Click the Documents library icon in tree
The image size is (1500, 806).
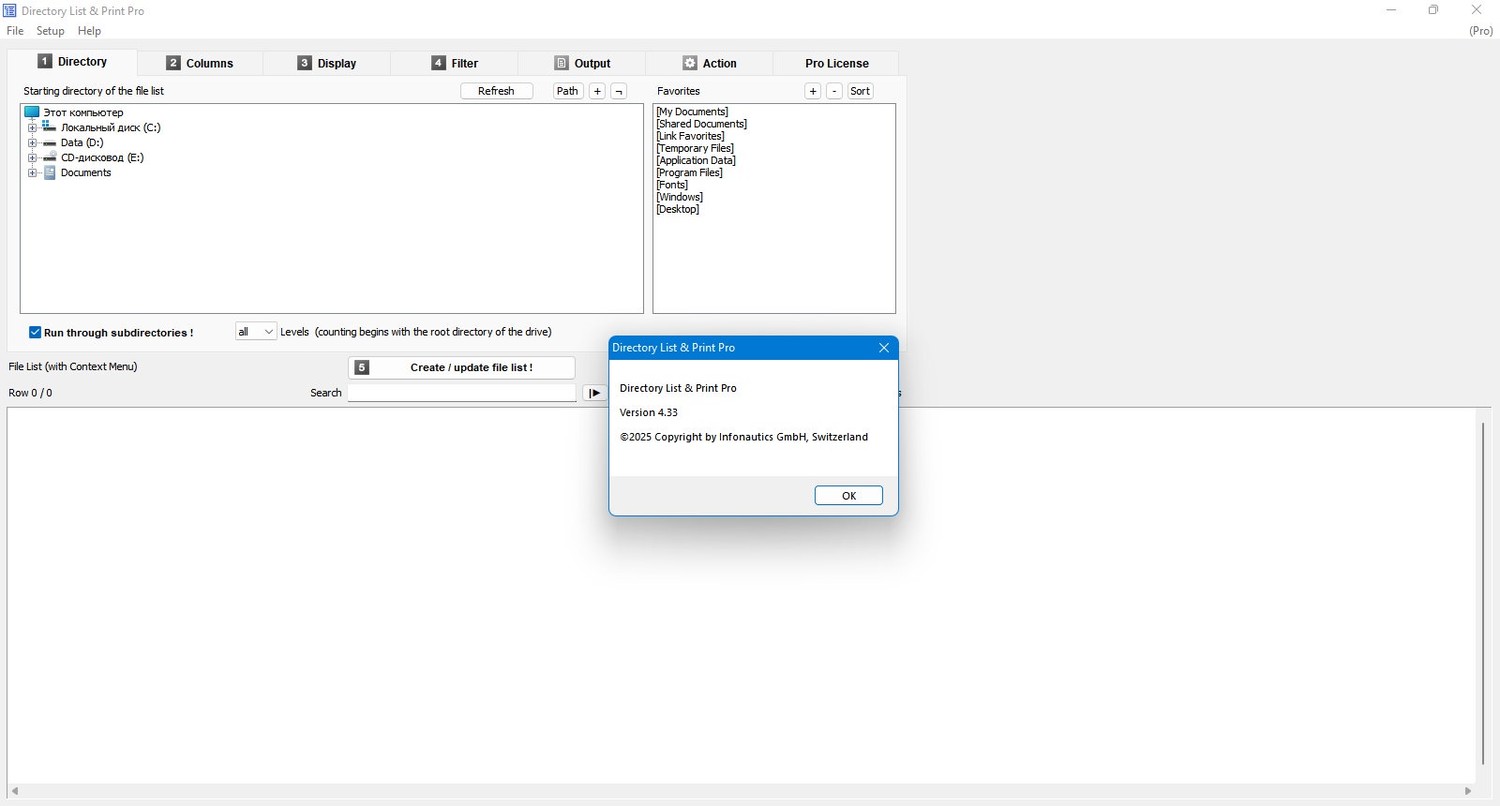pyautogui.click(x=49, y=172)
